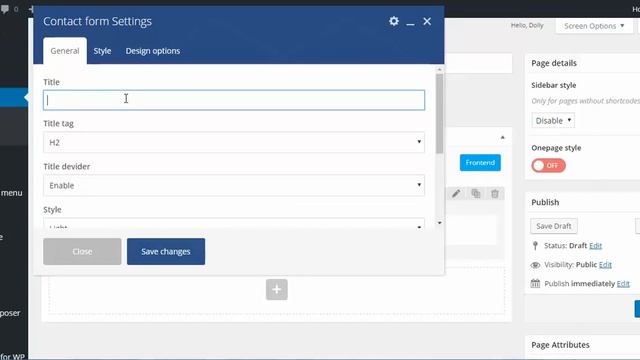Toggle the Onepage style switch
Viewport: 640px width, 360px height.
(x=548, y=165)
